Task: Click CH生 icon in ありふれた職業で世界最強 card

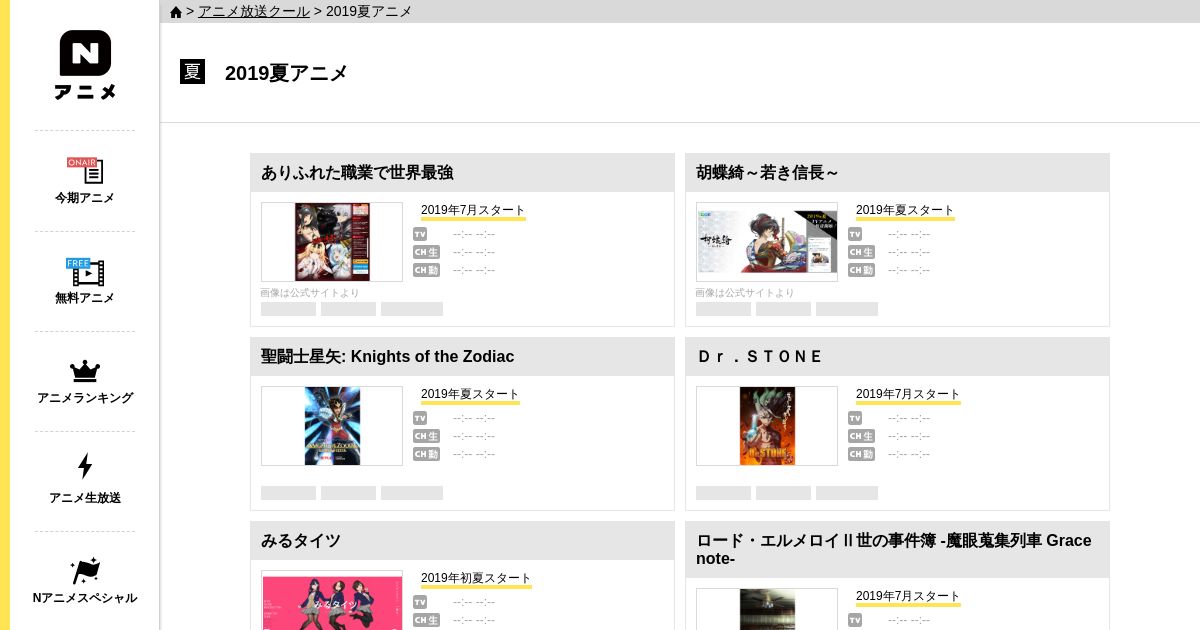Action: [x=426, y=252]
